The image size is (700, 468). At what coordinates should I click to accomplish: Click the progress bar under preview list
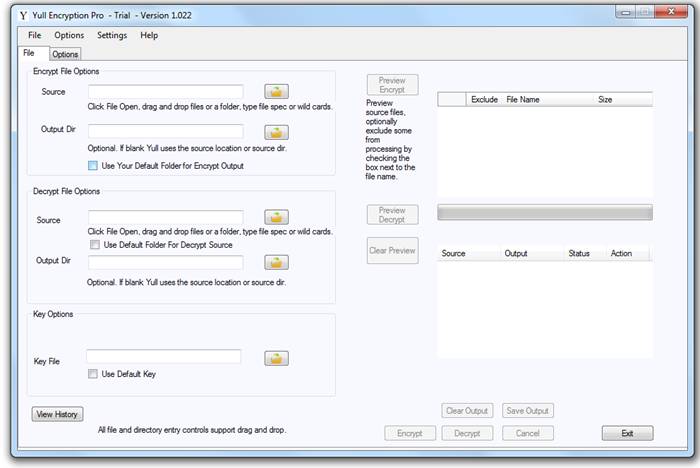coord(544,213)
